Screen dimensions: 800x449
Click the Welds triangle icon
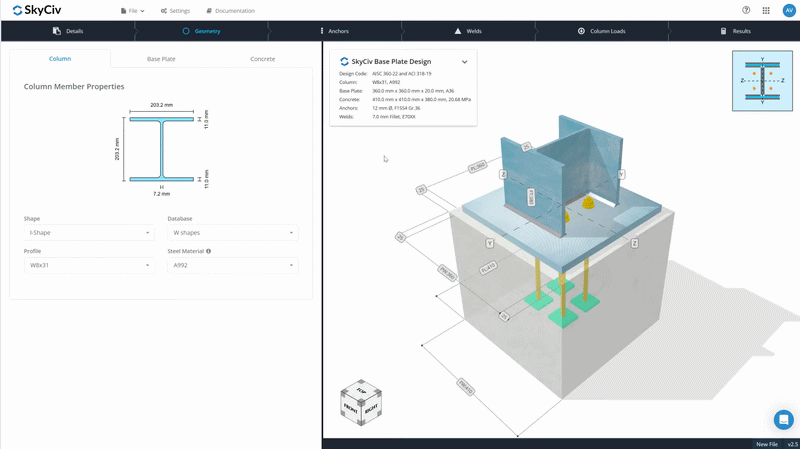[x=458, y=31]
